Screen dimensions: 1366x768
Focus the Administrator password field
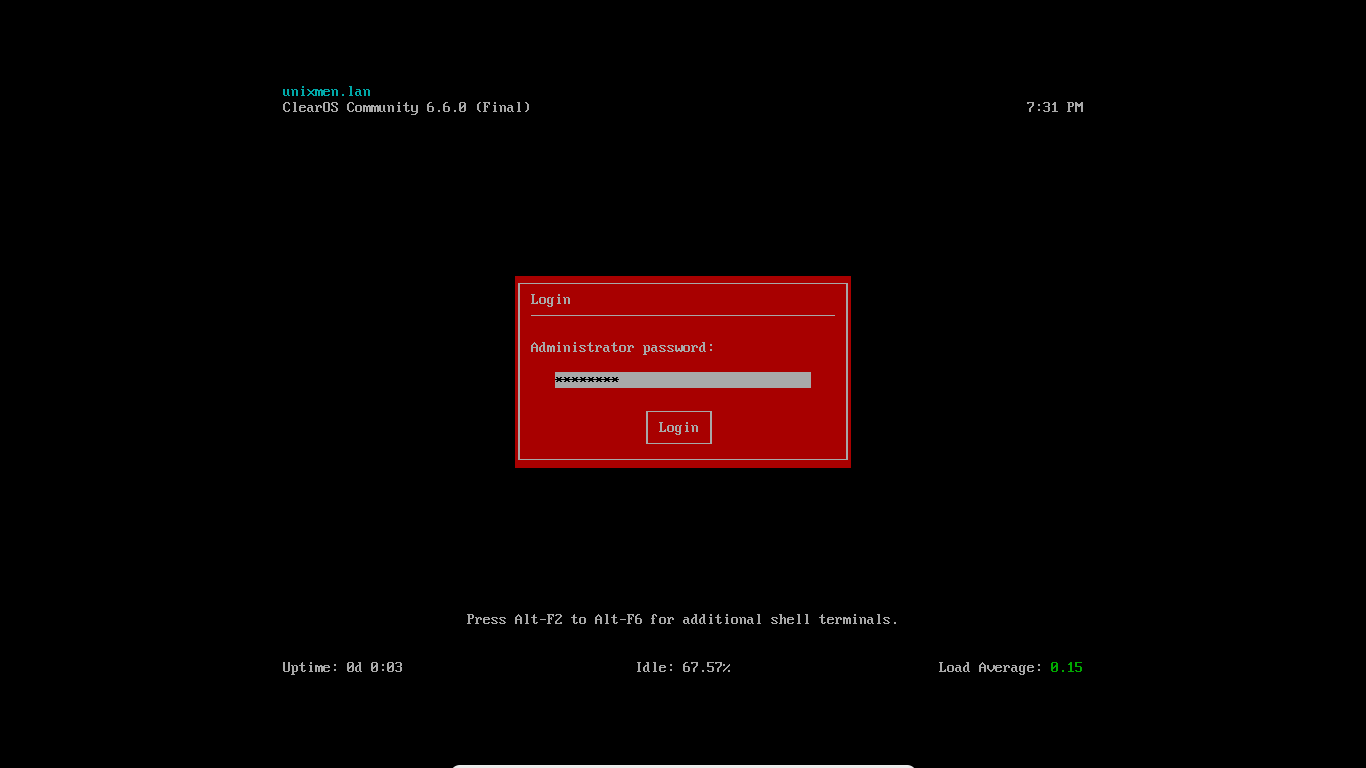683,380
